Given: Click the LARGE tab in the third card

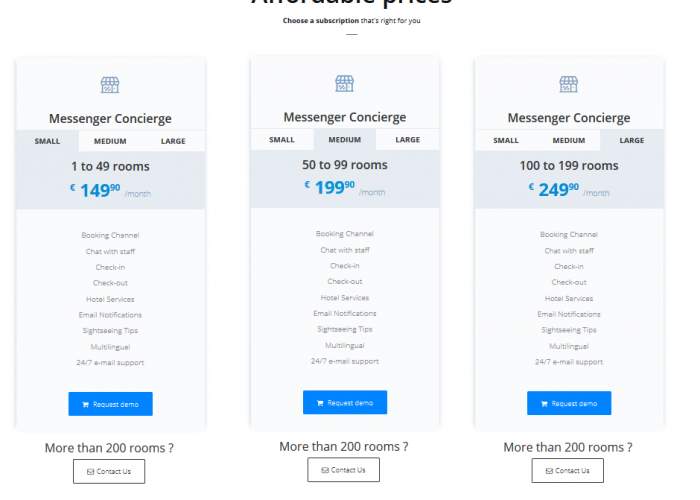Looking at the screenshot, I should pos(632,141).
